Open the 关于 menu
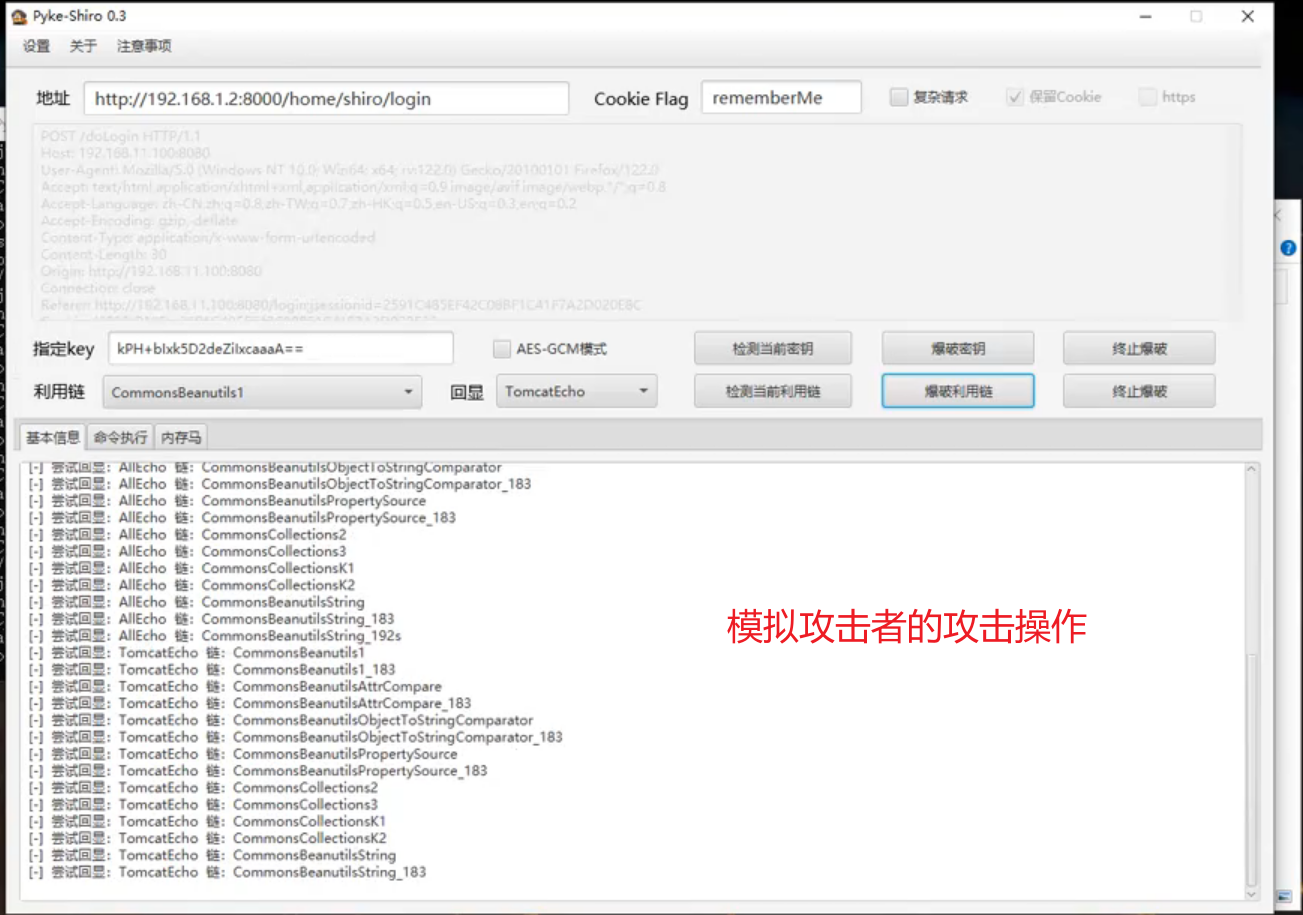The height and width of the screenshot is (915, 1303). click(x=82, y=45)
